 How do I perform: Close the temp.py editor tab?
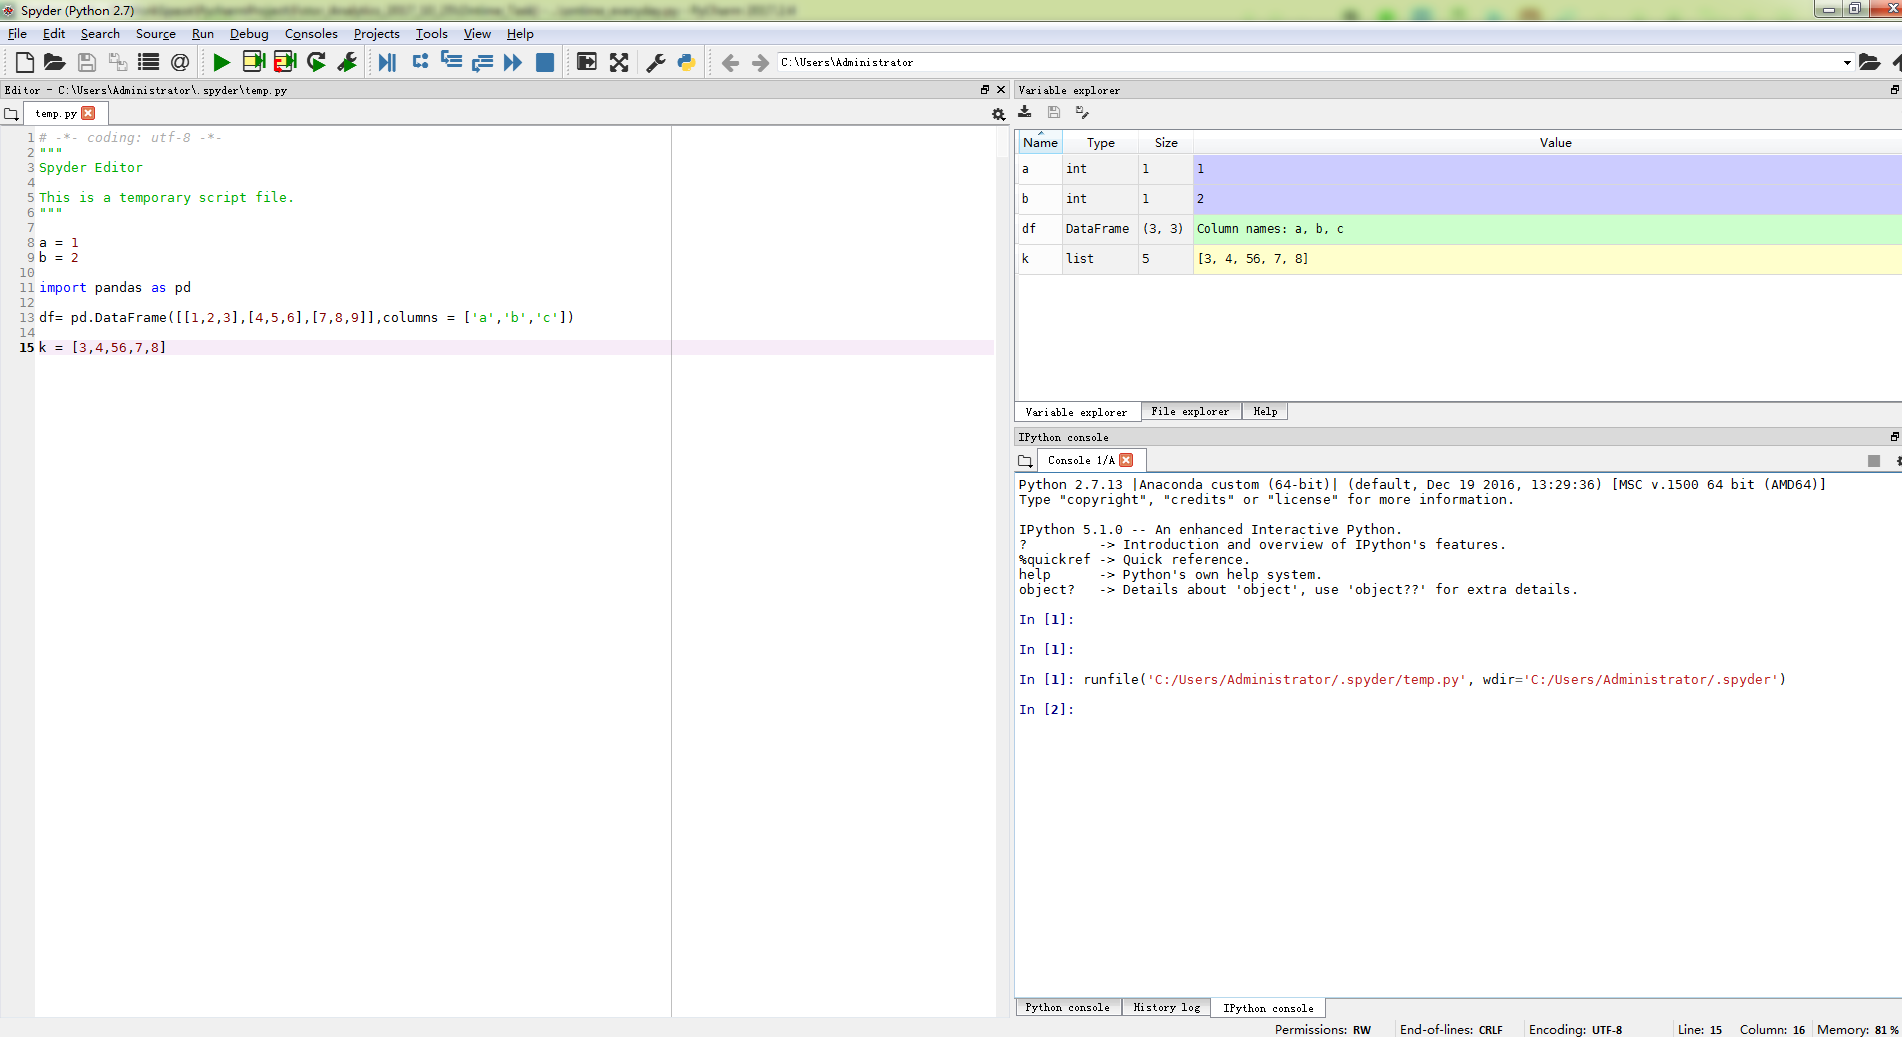[x=89, y=113]
